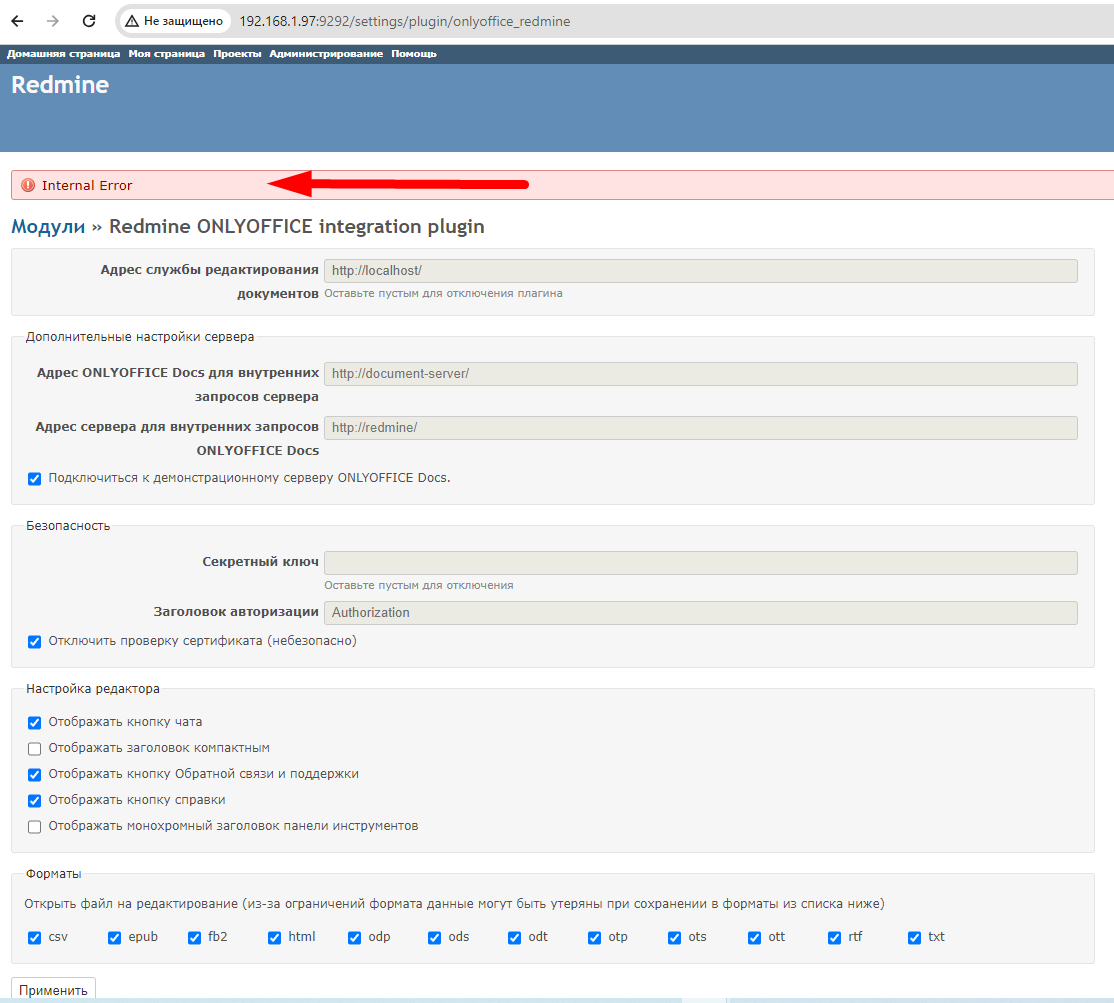Uncheck the odp format checkbox
1114x1003 pixels.
tap(355, 938)
